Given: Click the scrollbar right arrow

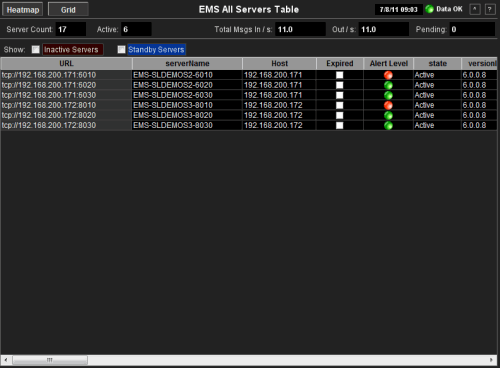Looking at the screenshot, I should click(x=491, y=360).
